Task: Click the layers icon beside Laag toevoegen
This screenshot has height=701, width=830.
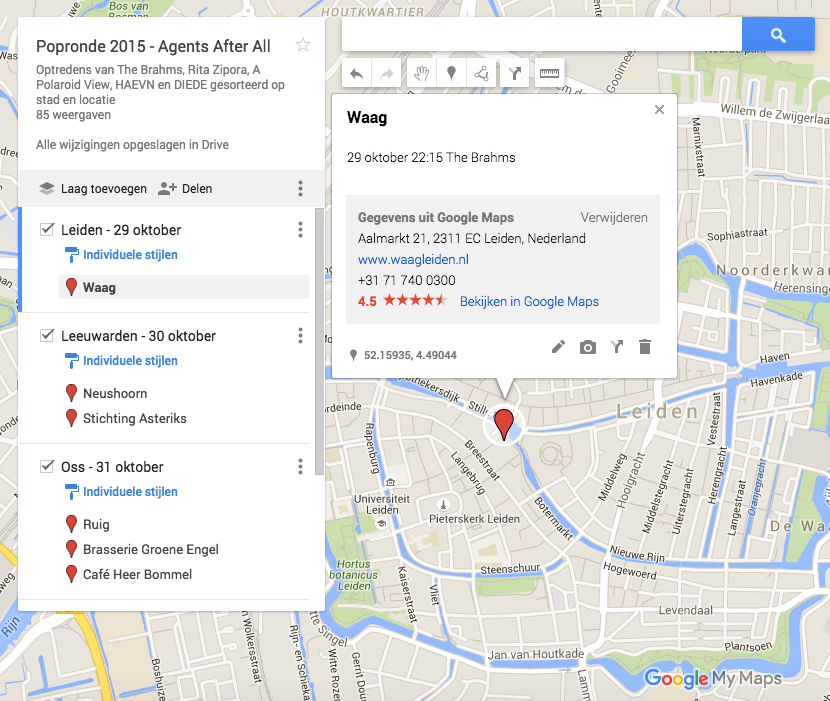Action: pos(47,188)
